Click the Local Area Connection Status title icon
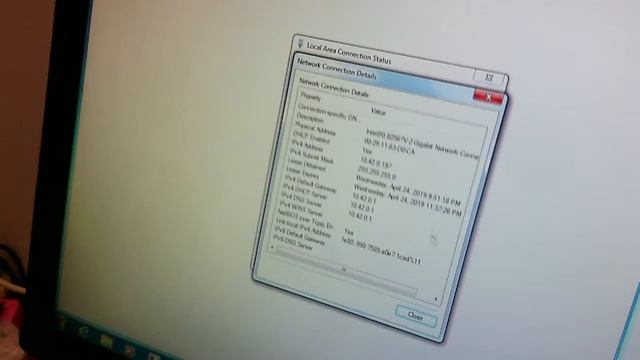This screenshot has width=640, height=360. click(300, 44)
